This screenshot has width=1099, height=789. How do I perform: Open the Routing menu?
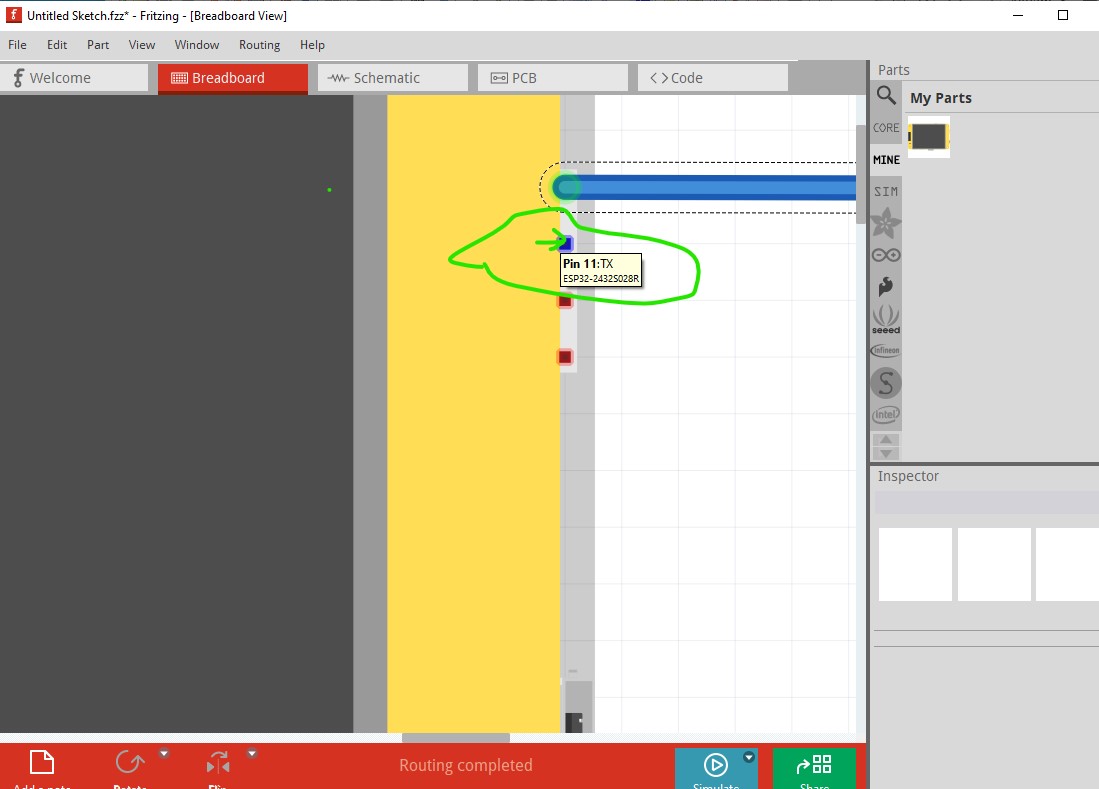[x=259, y=45]
